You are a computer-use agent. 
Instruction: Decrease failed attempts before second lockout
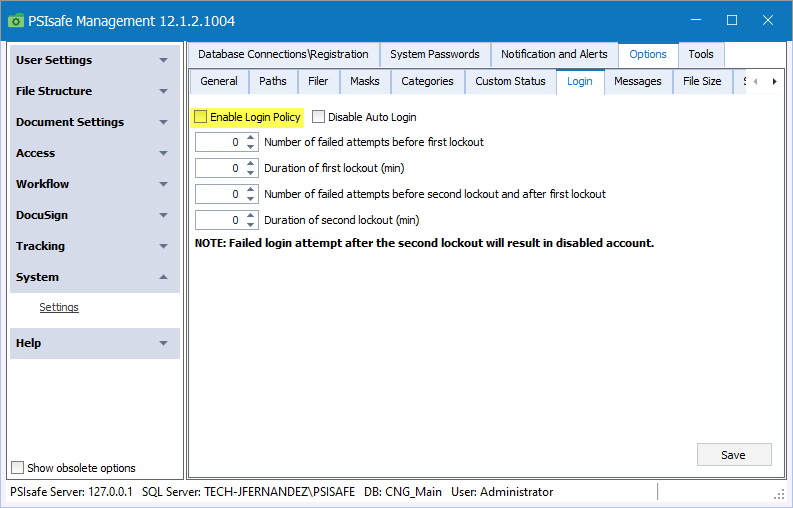(x=251, y=199)
